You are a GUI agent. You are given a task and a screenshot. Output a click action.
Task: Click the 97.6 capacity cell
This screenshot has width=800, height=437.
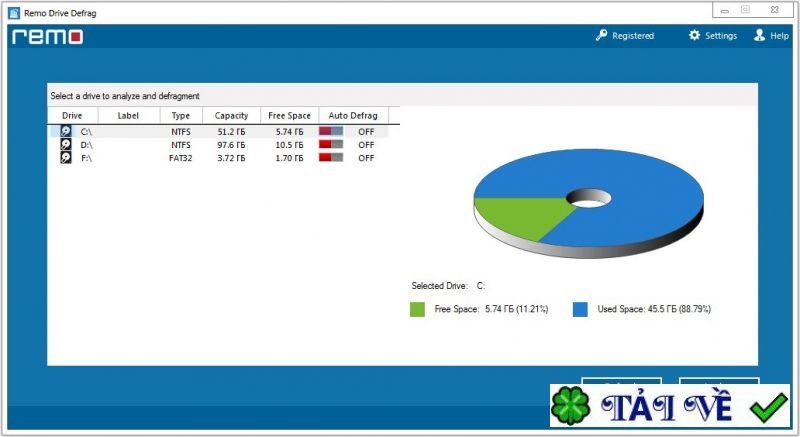[x=231, y=145]
